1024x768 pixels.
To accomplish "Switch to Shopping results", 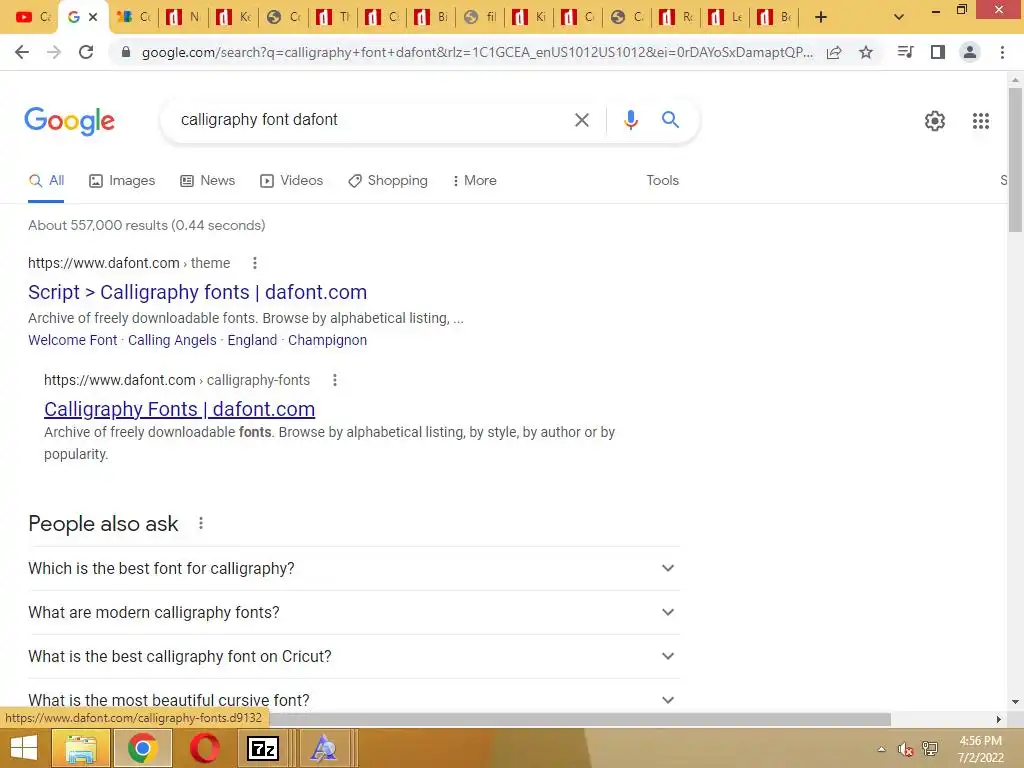I will 388,181.
